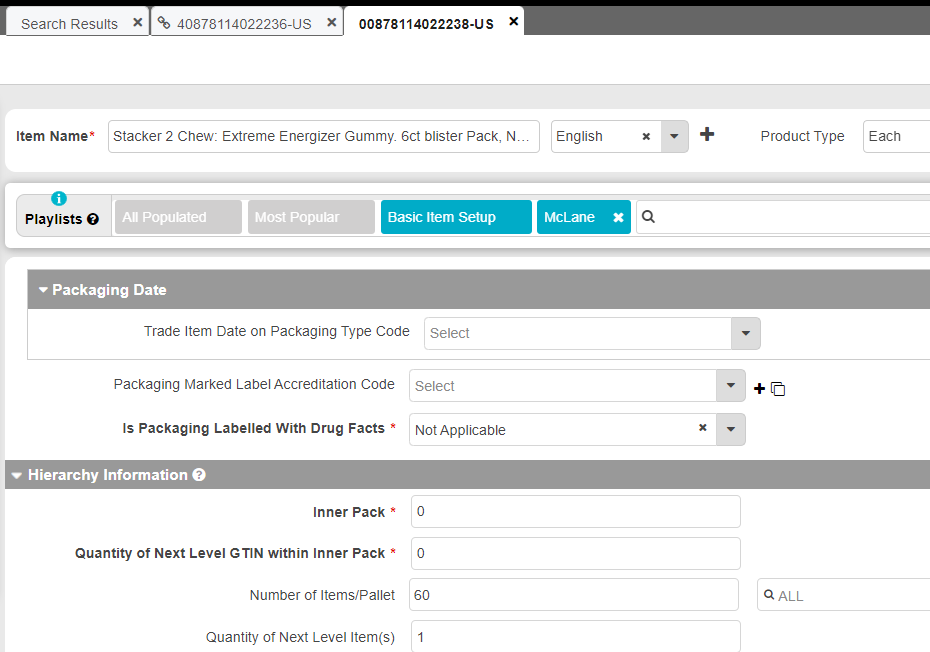Click the Is Packaging Labelled With Drug Facts label
The width and height of the screenshot is (930, 652).
(x=254, y=428)
